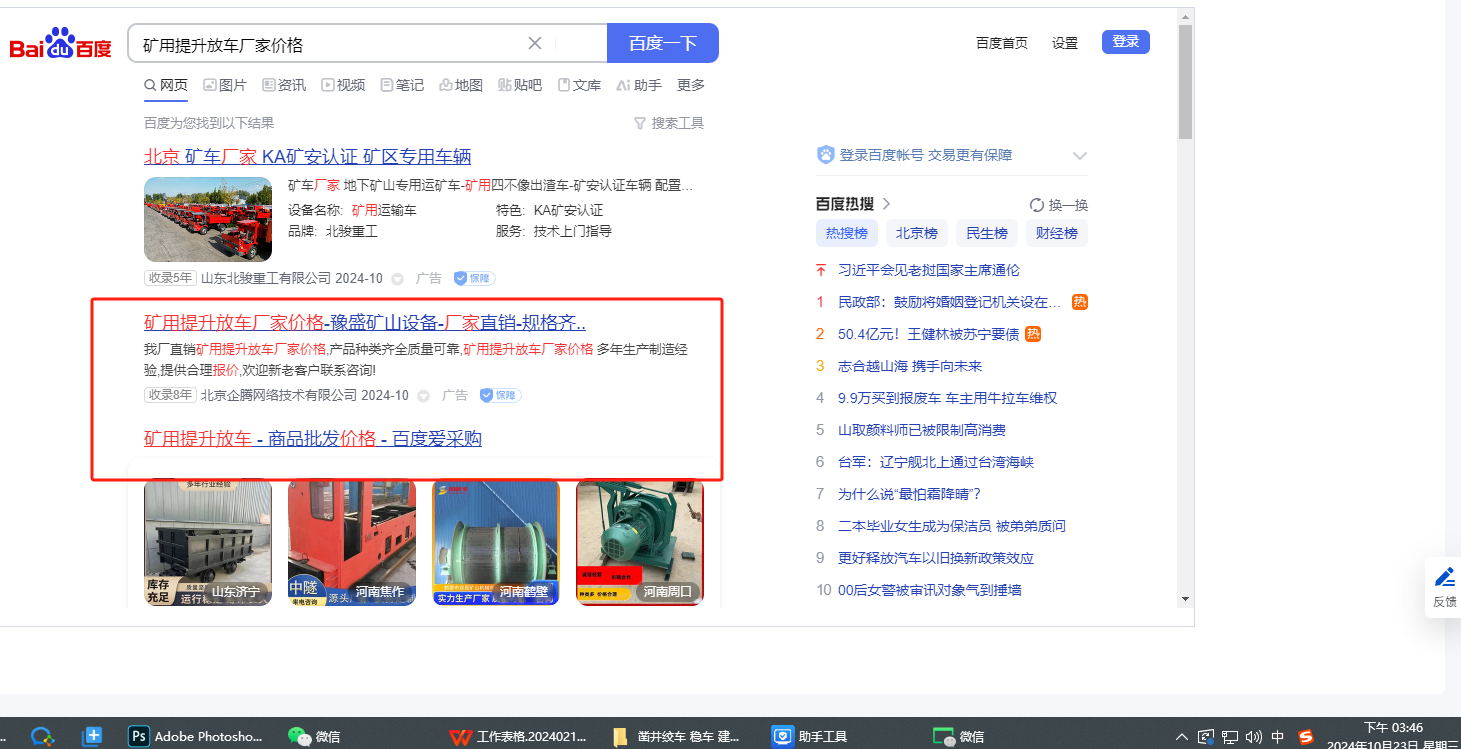Open the 助手工具 taskbar app

coord(810,736)
